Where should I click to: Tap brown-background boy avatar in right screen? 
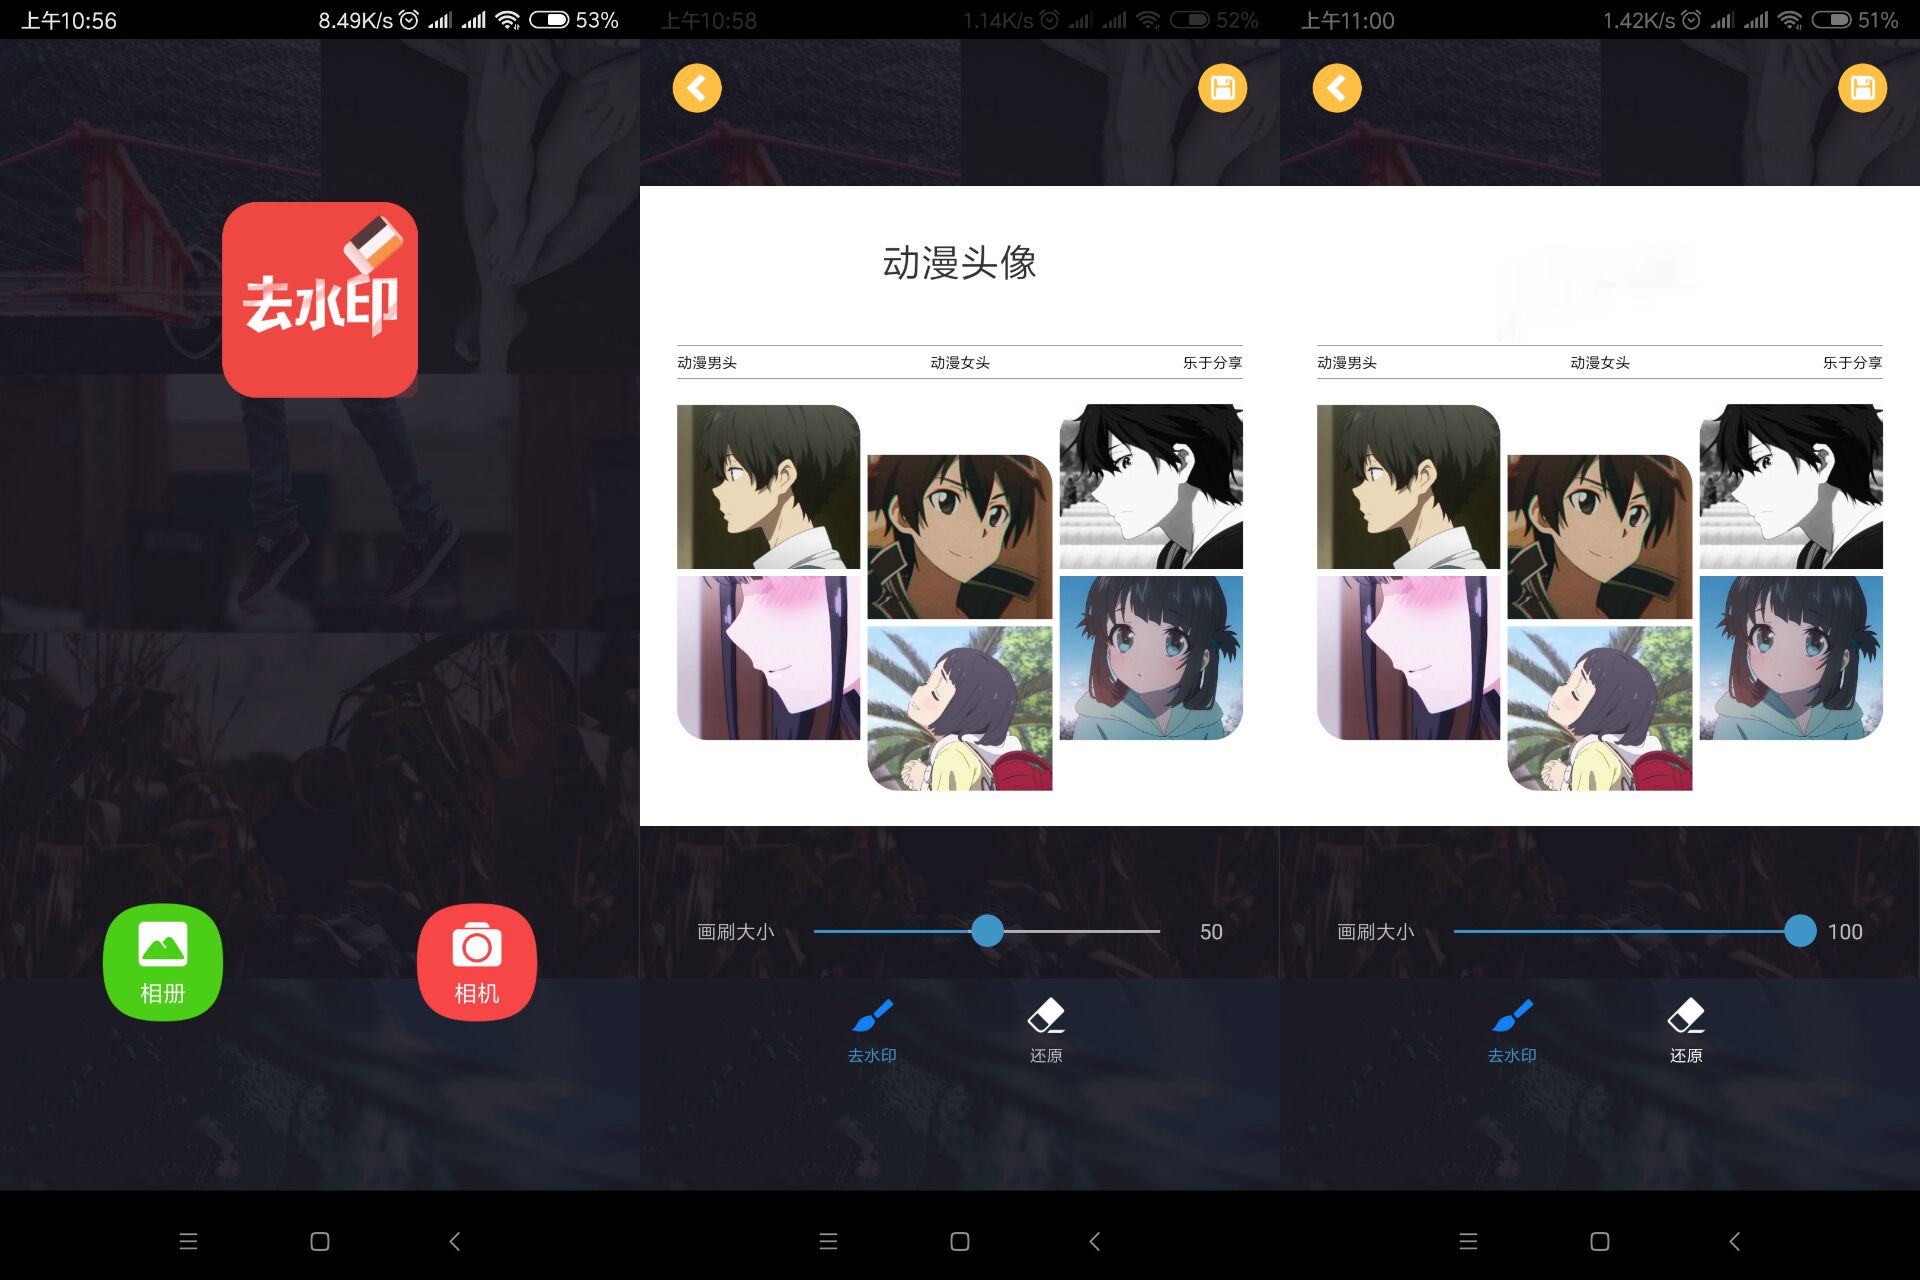click(x=1600, y=537)
